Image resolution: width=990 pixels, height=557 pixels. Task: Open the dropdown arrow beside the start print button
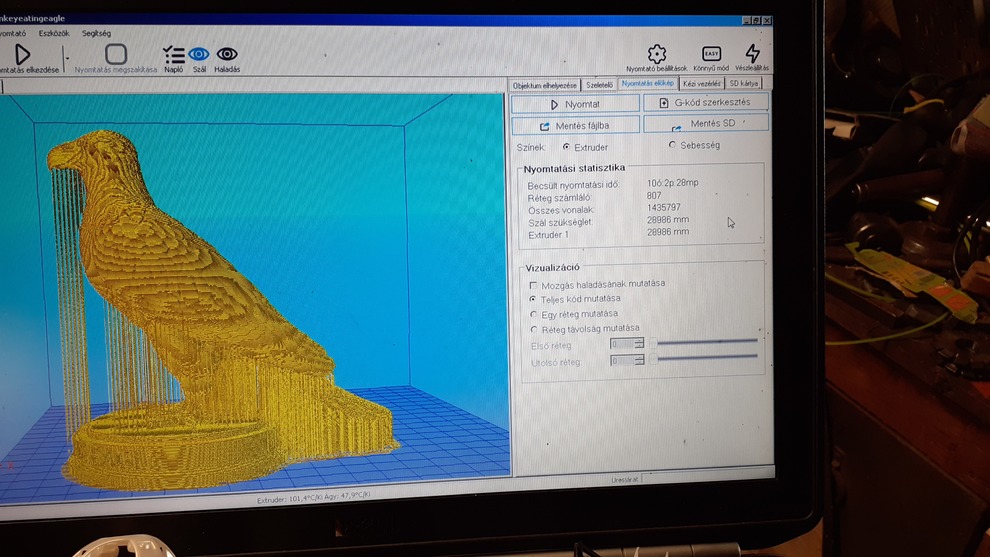pyautogui.click(x=67, y=58)
